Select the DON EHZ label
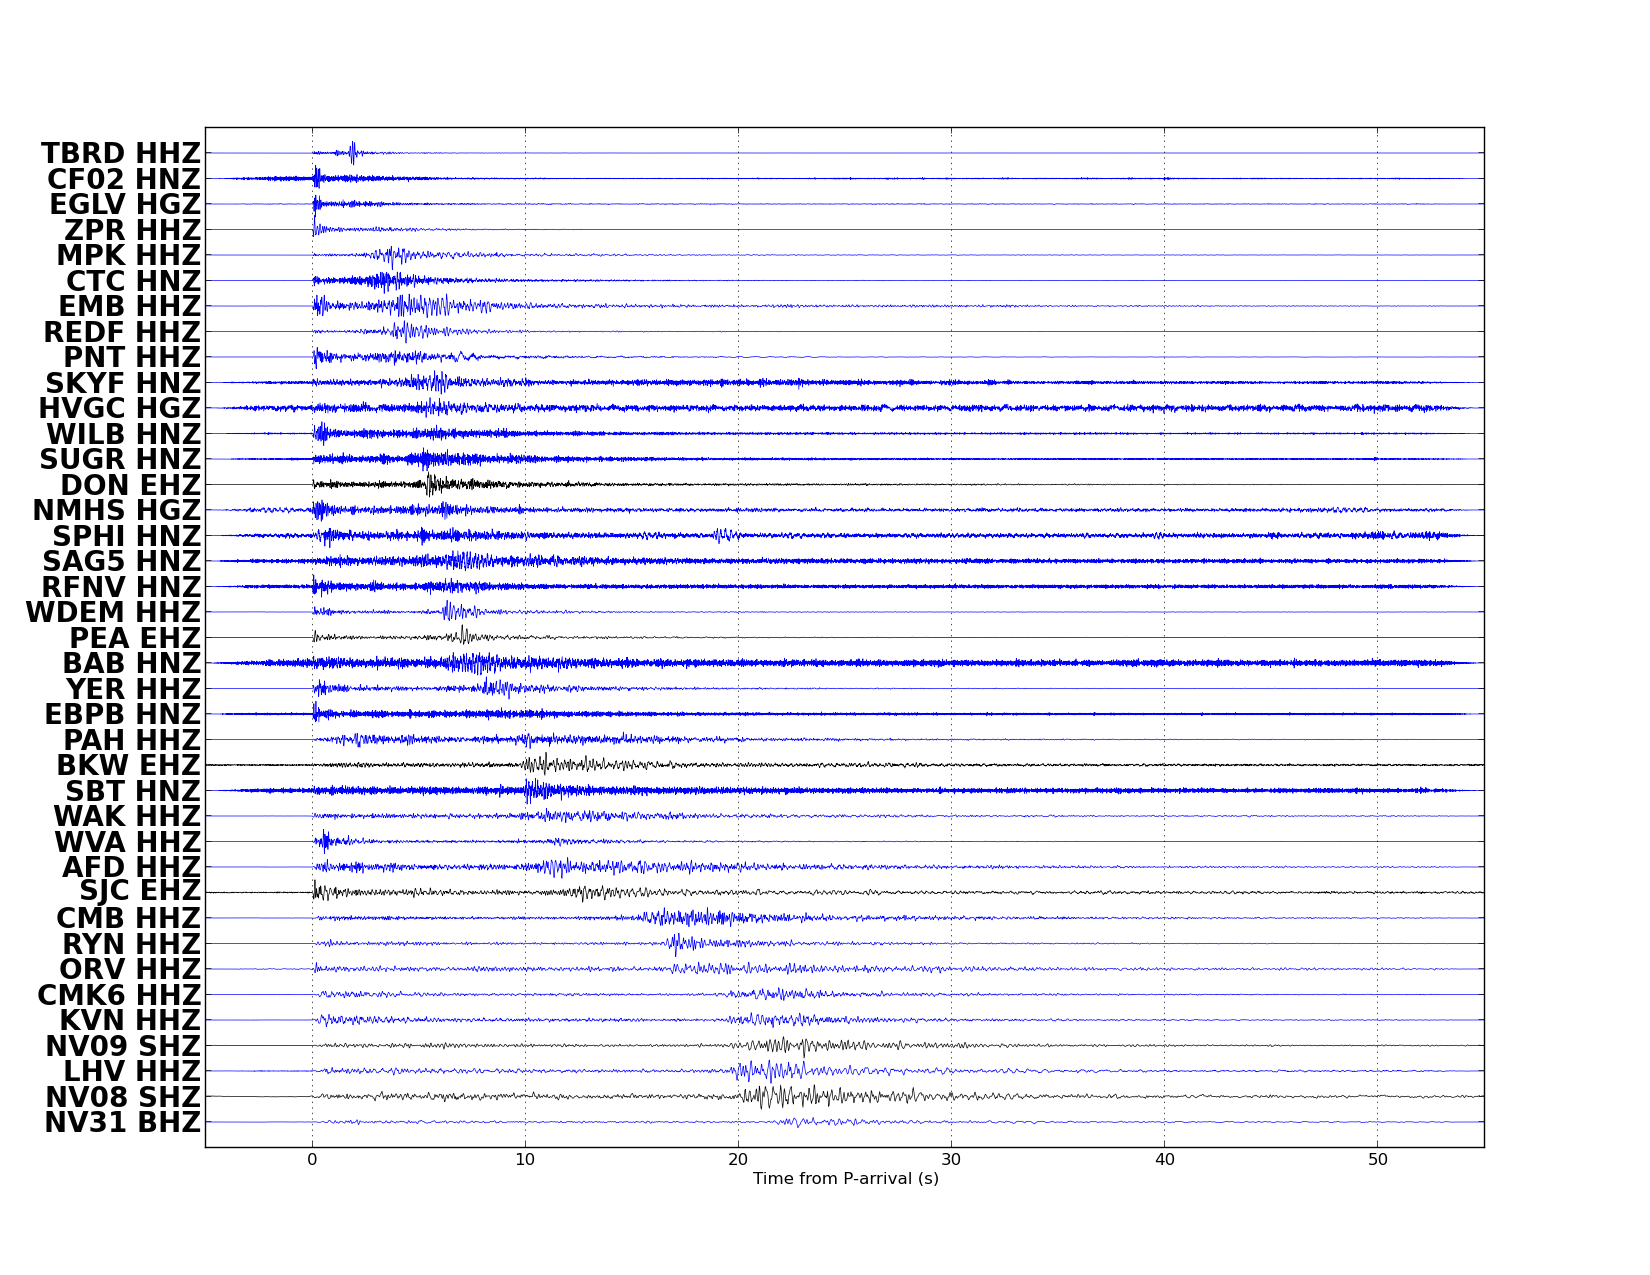 point(131,486)
